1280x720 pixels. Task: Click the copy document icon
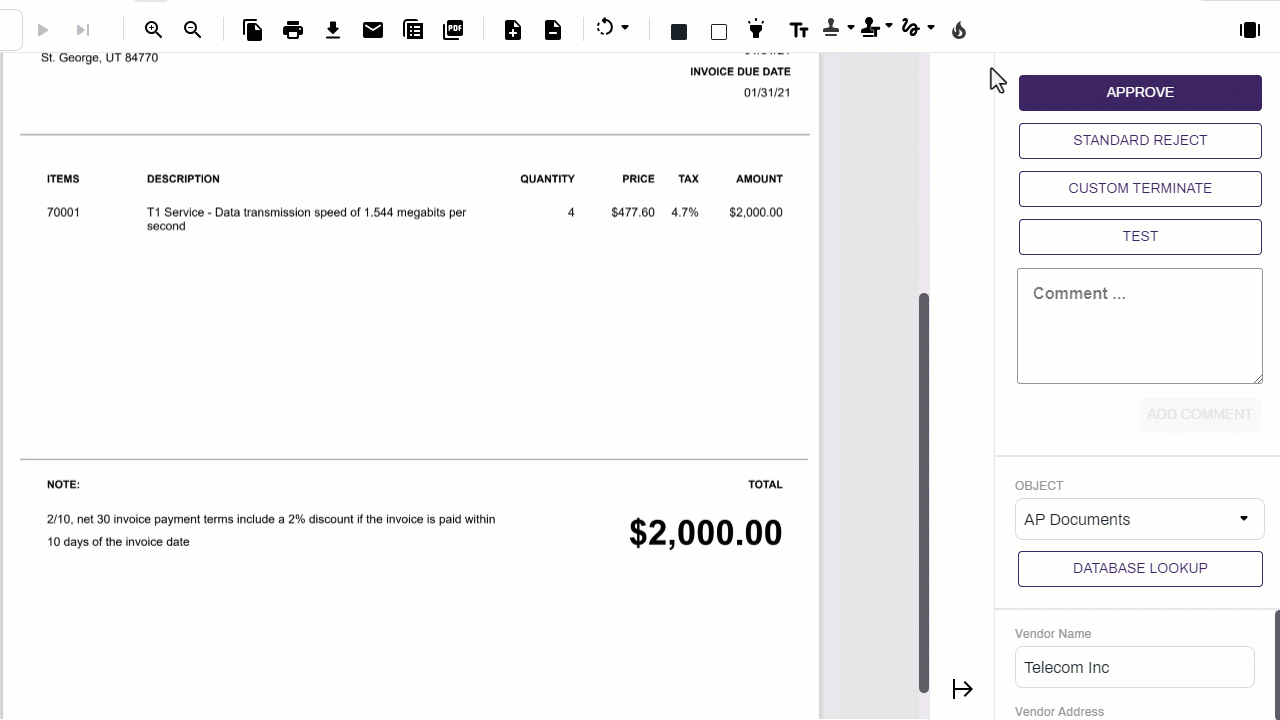pyautogui.click(x=253, y=30)
